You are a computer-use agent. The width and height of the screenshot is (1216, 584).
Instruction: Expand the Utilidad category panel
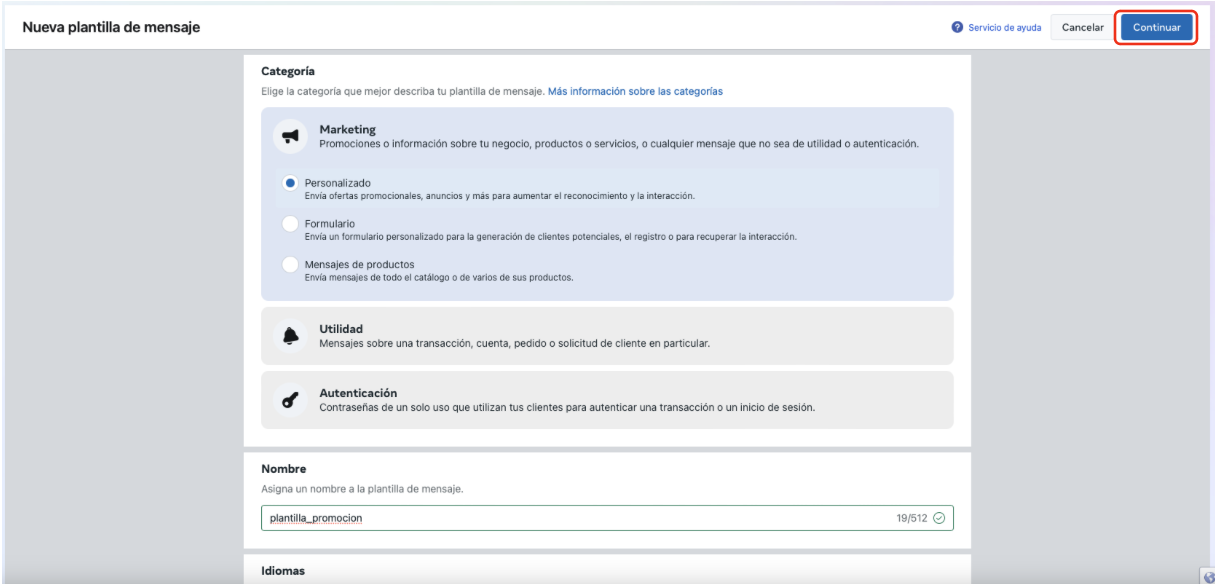(607, 336)
